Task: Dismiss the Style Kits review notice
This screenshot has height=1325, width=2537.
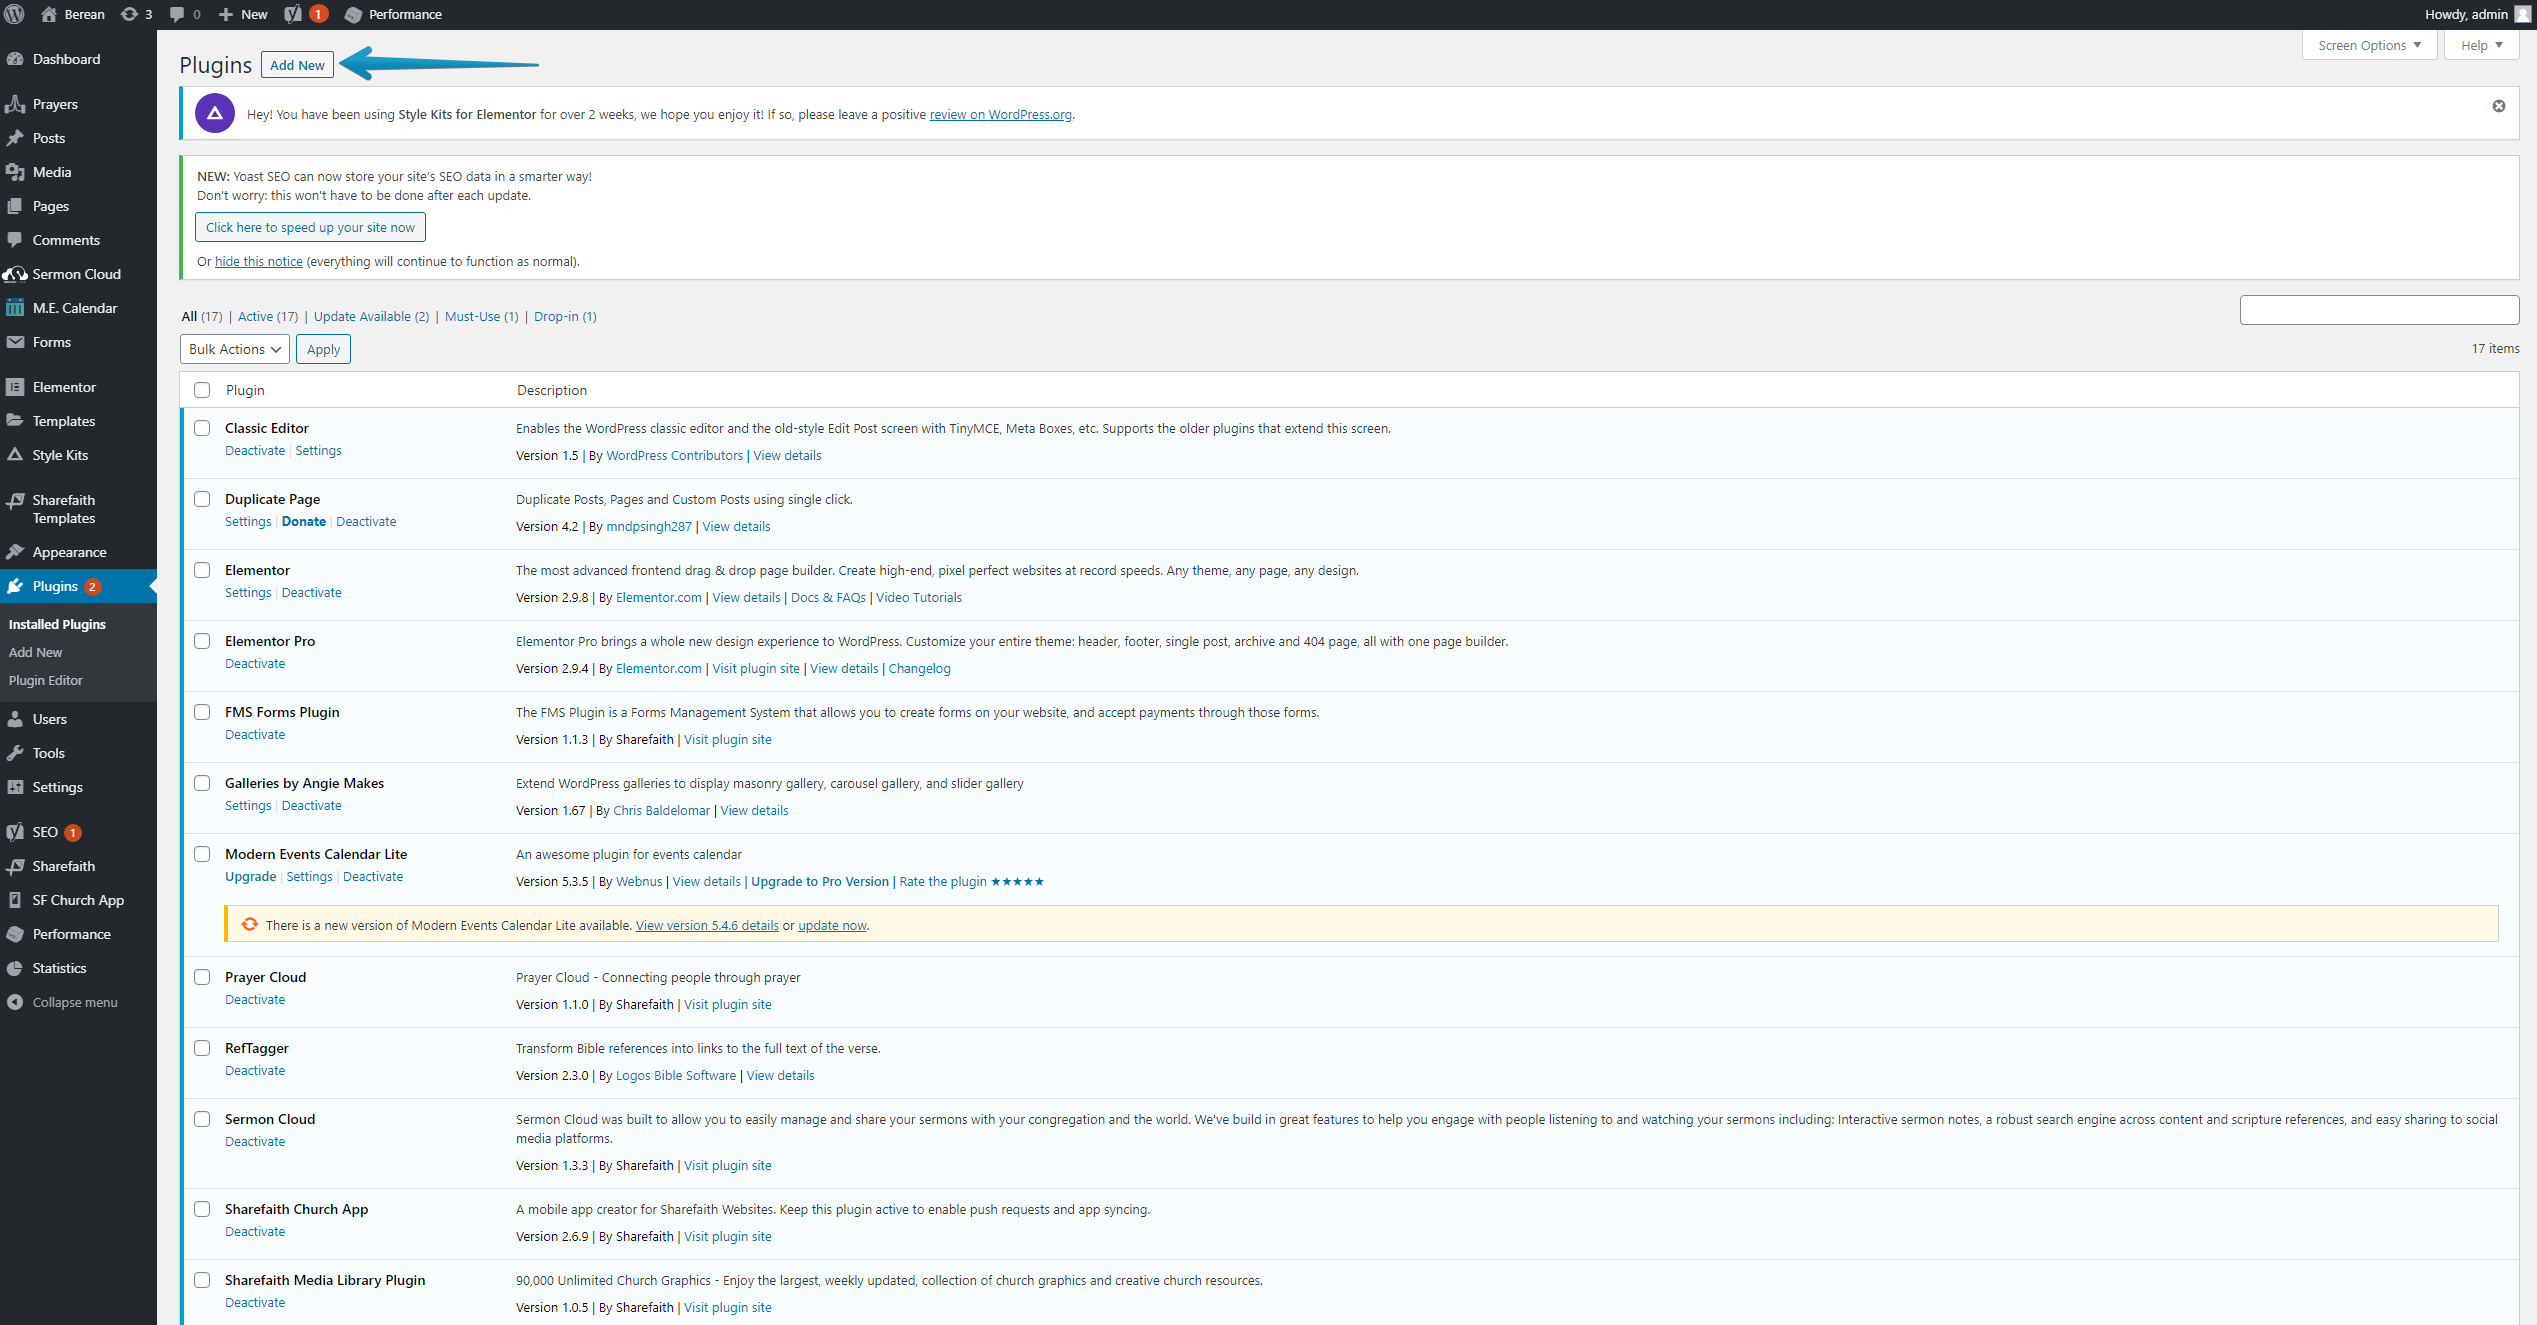Action: coord(2498,106)
